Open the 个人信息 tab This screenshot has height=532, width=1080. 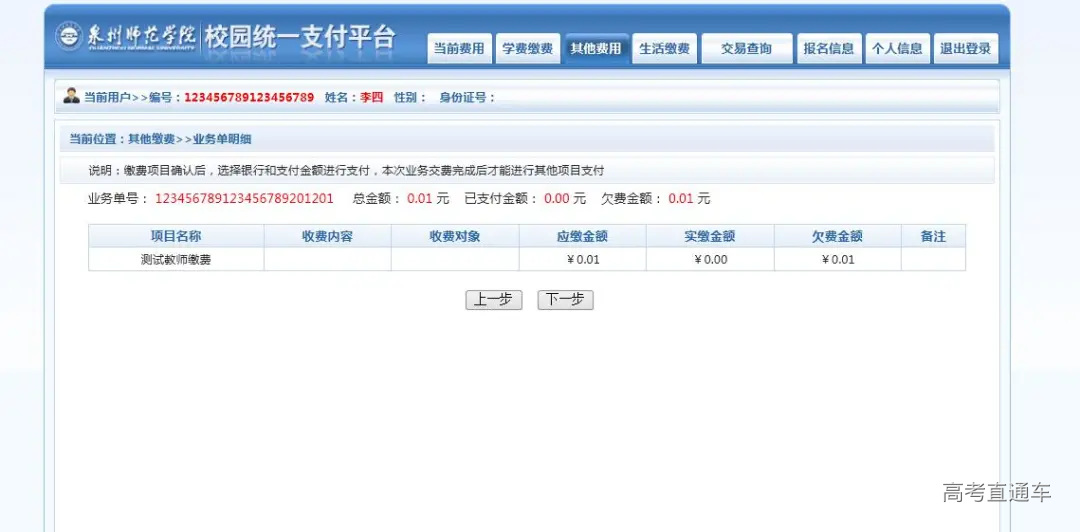coord(897,49)
